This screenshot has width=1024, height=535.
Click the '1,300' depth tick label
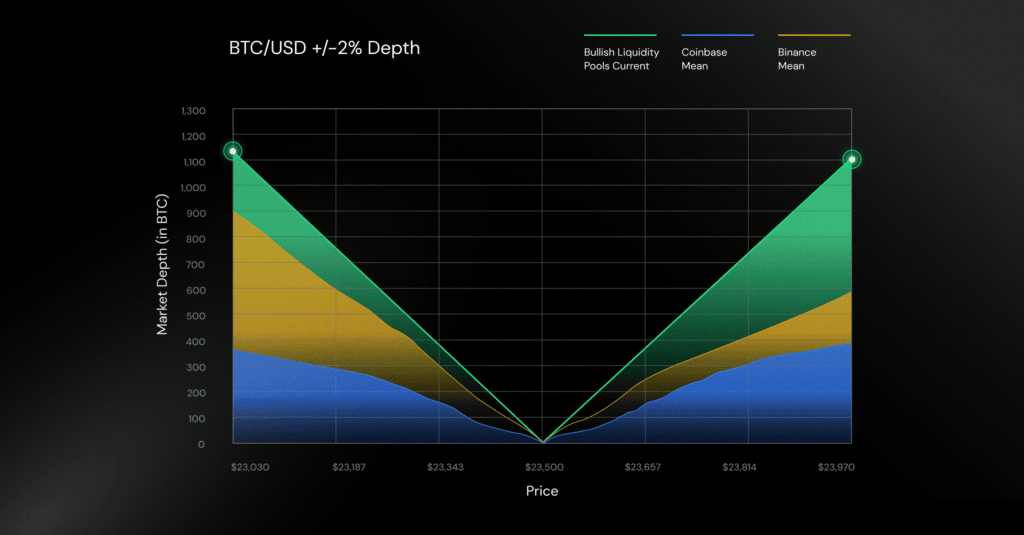tap(193, 111)
